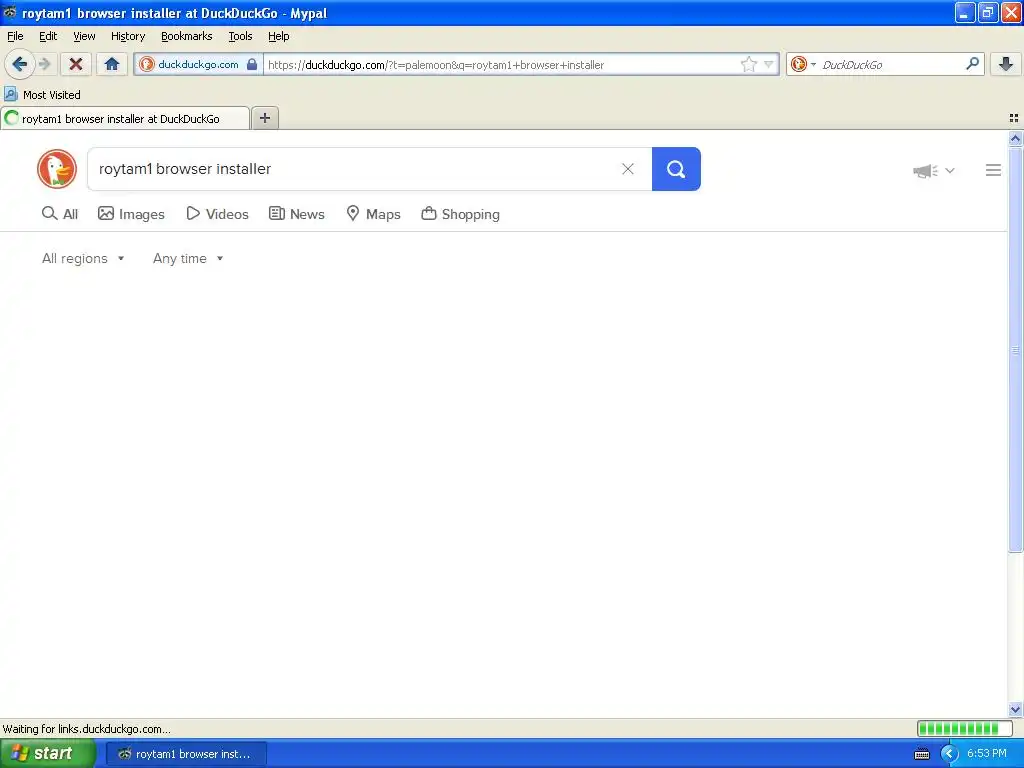Open the Bookmarks menu
The width and height of the screenshot is (1024, 768).
click(187, 36)
